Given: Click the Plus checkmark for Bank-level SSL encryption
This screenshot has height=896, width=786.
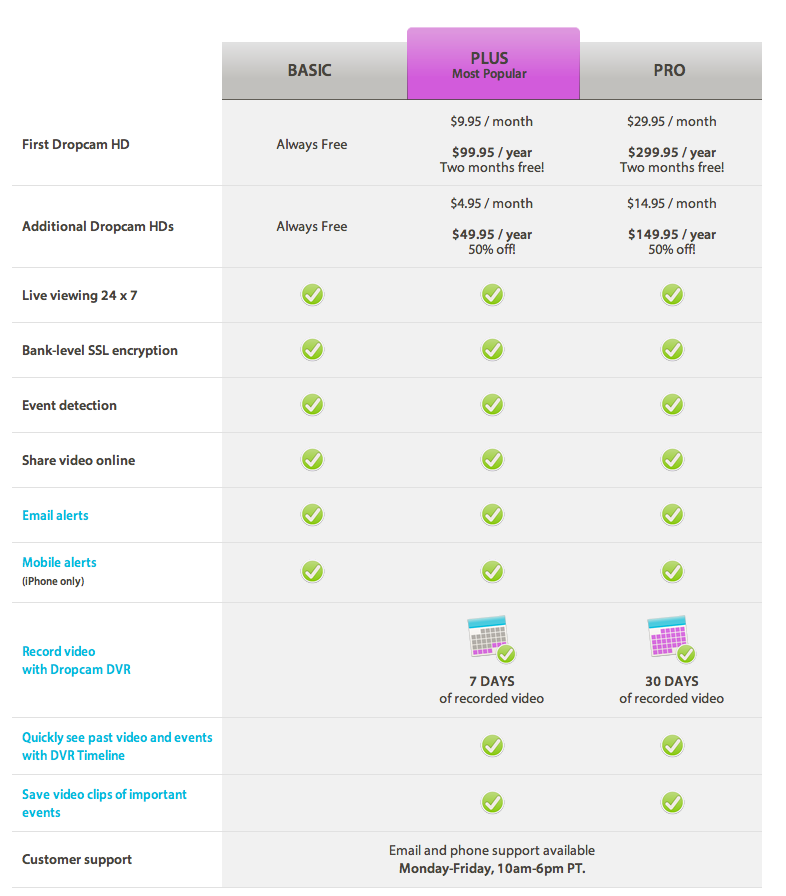Looking at the screenshot, I should pyautogui.click(x=492, y=350).
